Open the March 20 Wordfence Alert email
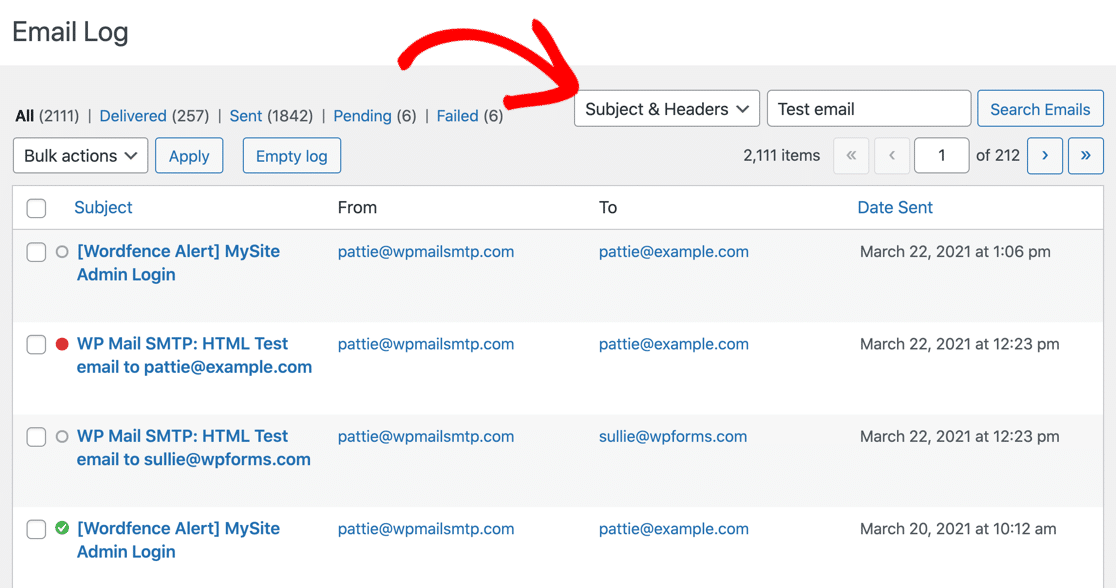This screenshot has width=1116, height=588. [178, 540]
